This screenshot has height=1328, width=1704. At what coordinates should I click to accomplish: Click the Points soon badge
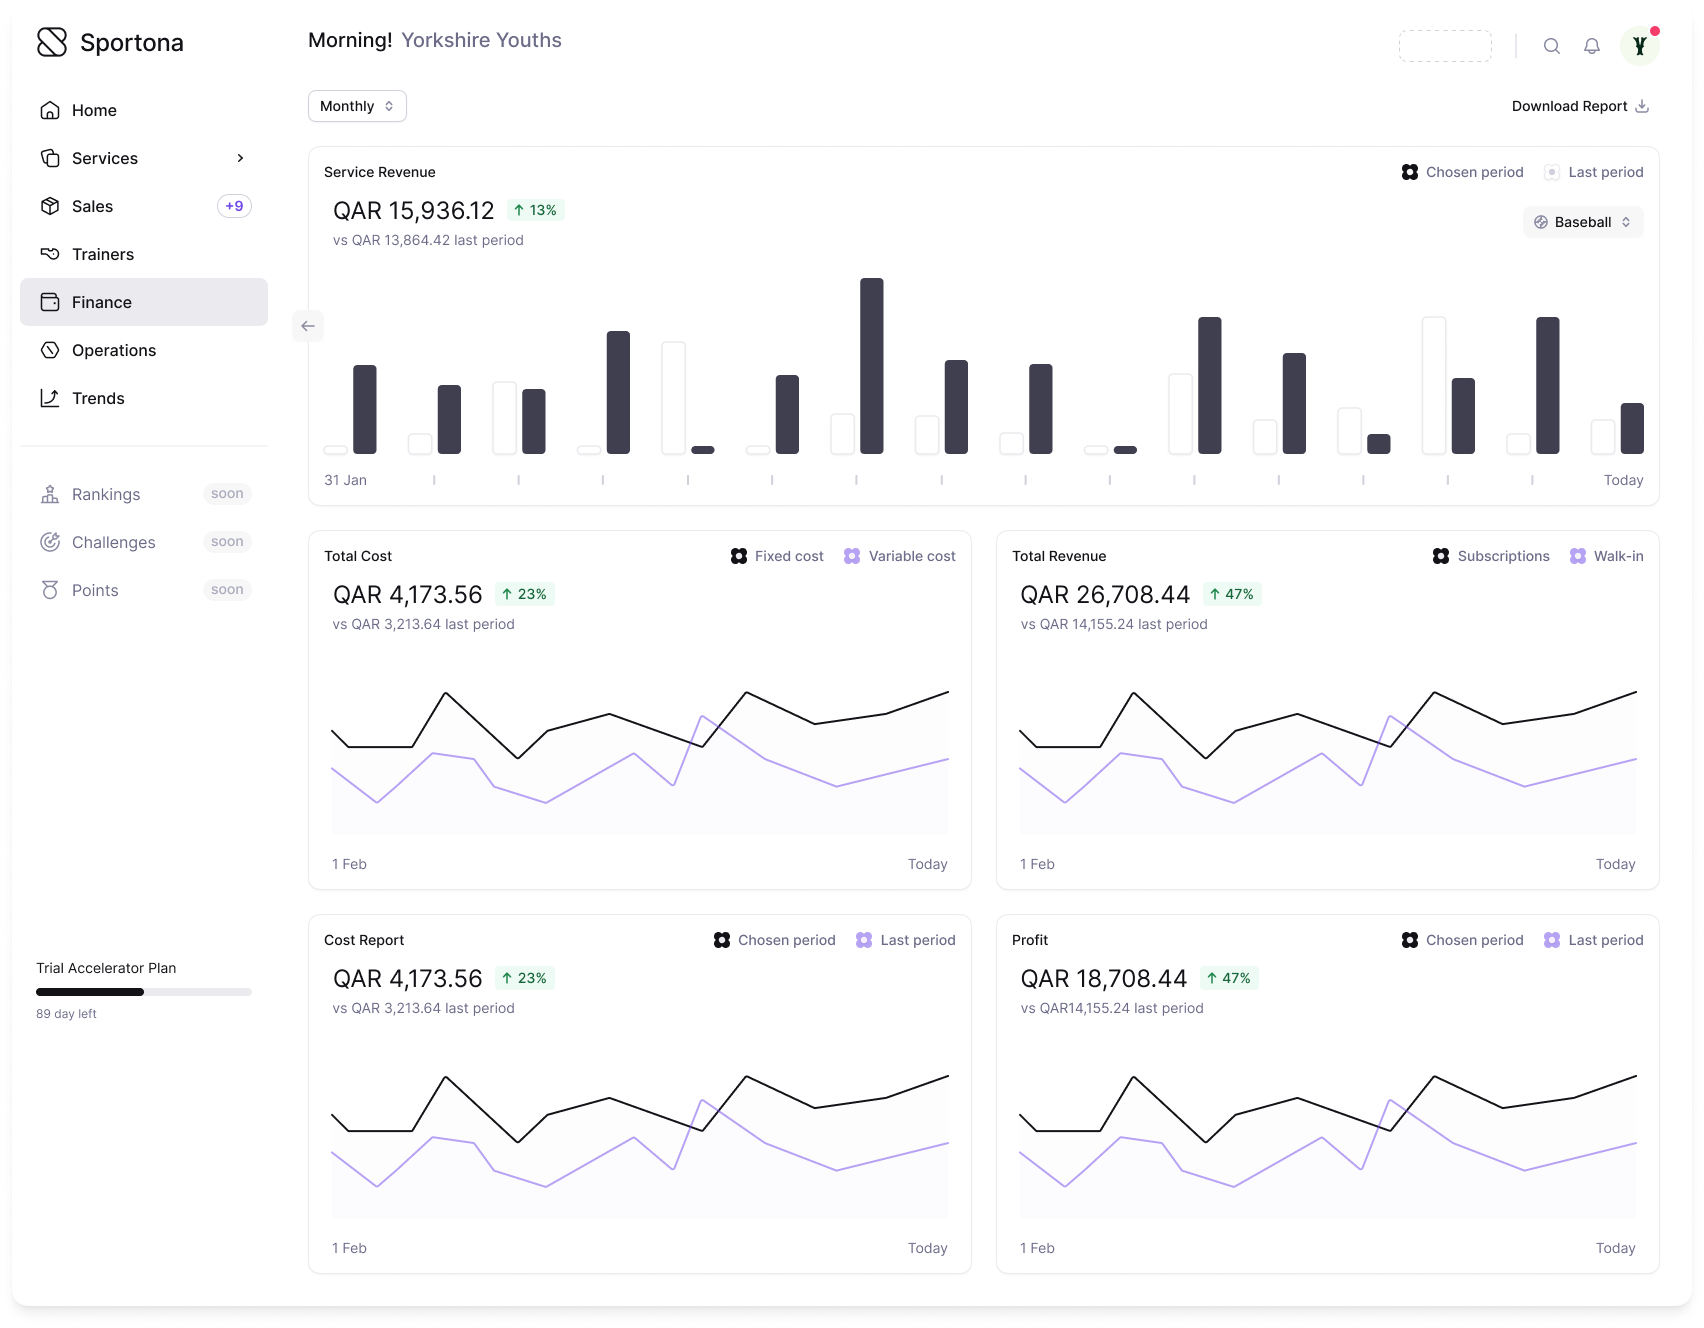click(x=227, y=590)
